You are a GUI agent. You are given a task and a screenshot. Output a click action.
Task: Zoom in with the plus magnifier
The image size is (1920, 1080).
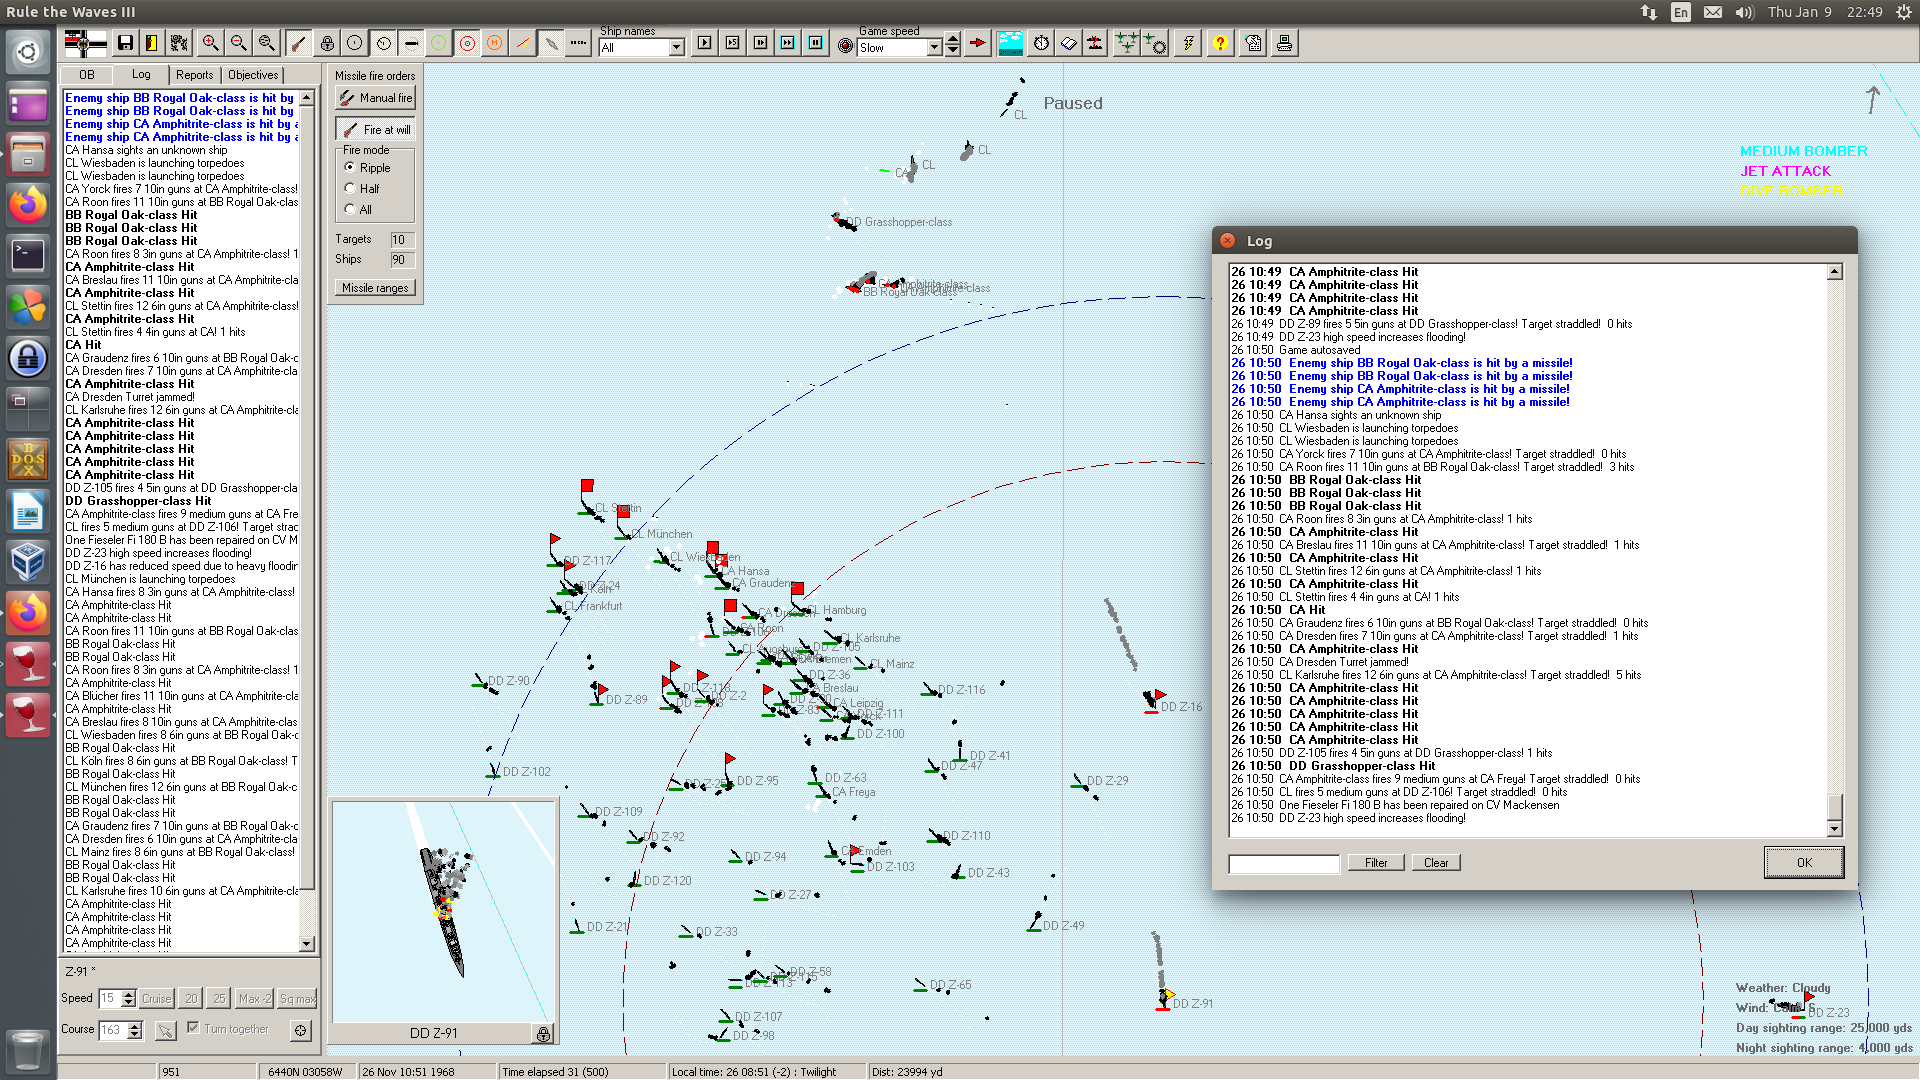pyautogui.click(x=210, y=43)
